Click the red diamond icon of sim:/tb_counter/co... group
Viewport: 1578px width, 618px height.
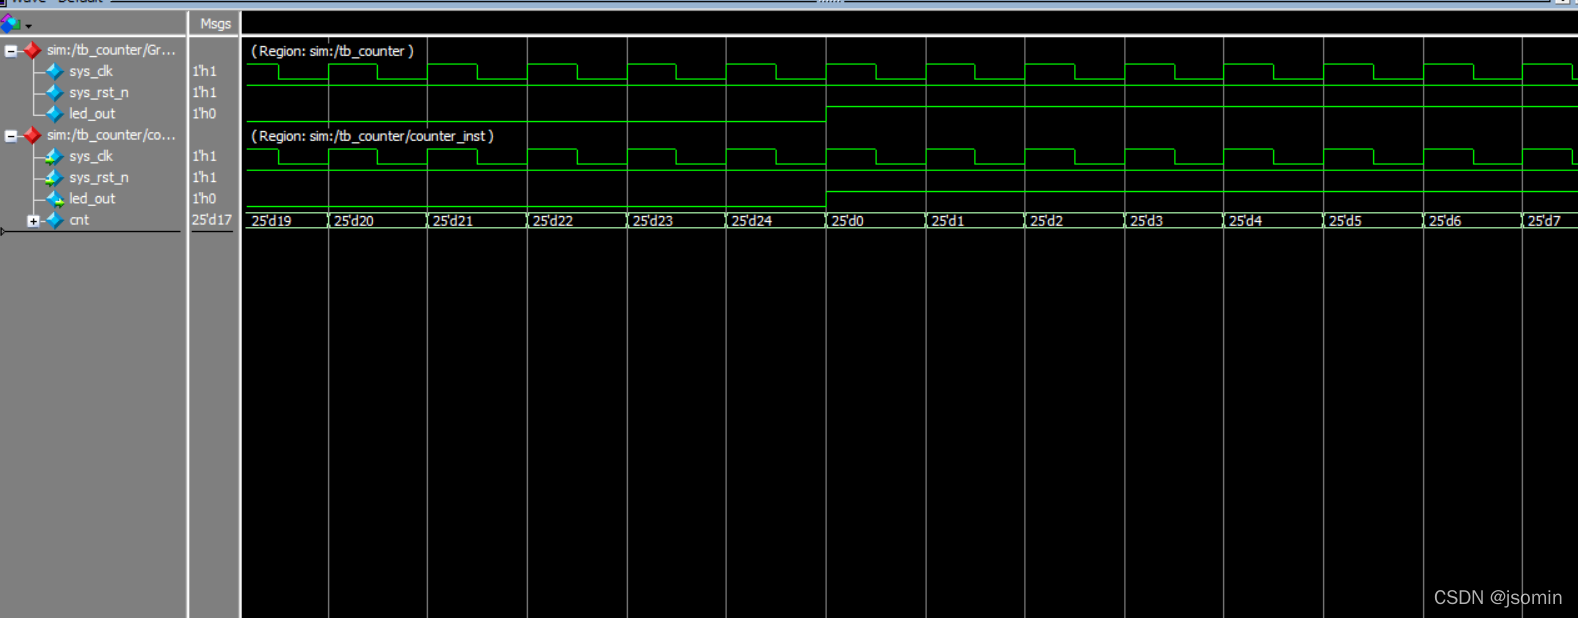[32, 135]
